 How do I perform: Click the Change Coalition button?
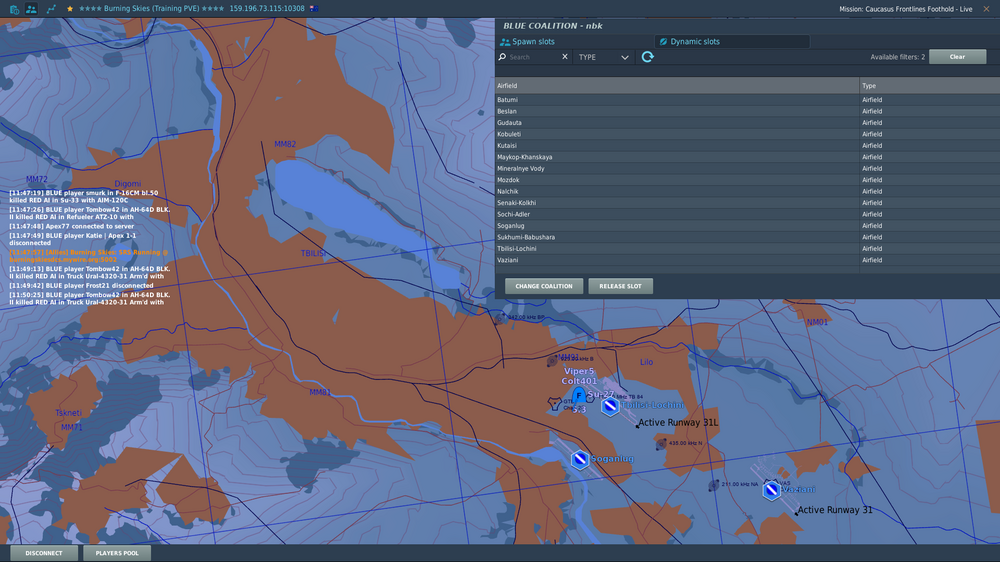click(544, 286)
